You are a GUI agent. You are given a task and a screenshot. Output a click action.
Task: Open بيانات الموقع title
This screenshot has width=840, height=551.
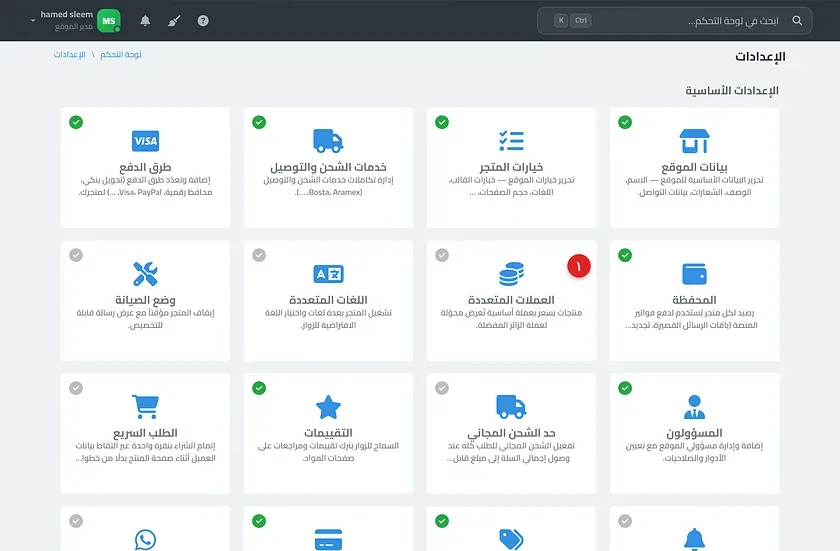tap(694, 167)
